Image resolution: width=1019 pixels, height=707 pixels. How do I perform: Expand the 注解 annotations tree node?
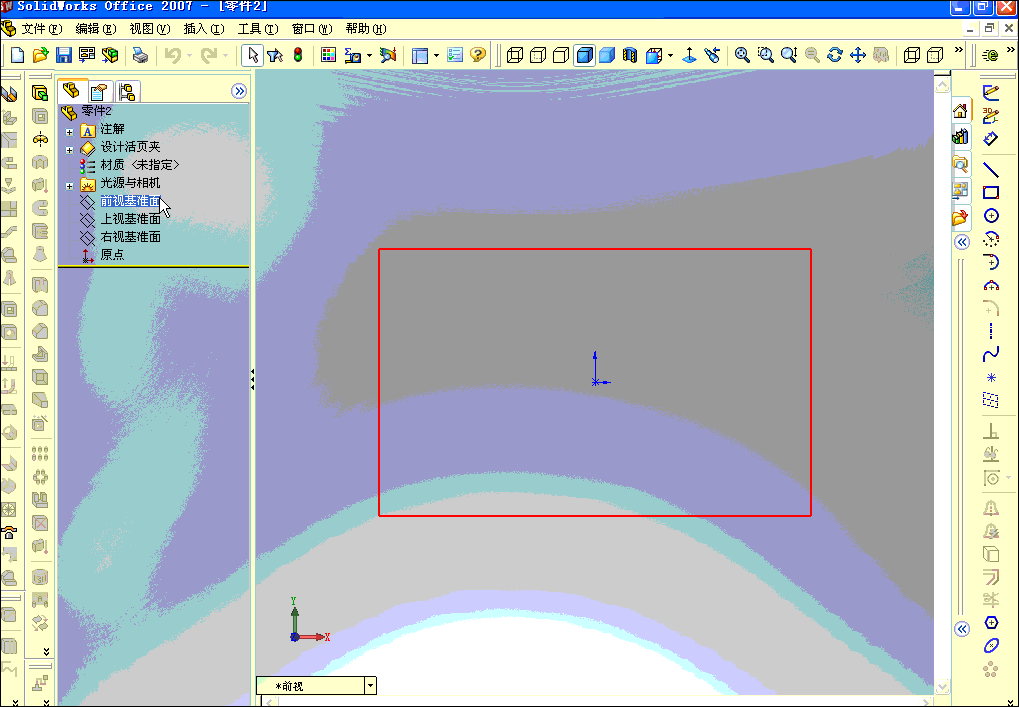pyautogui.click(x=70, y=132)
